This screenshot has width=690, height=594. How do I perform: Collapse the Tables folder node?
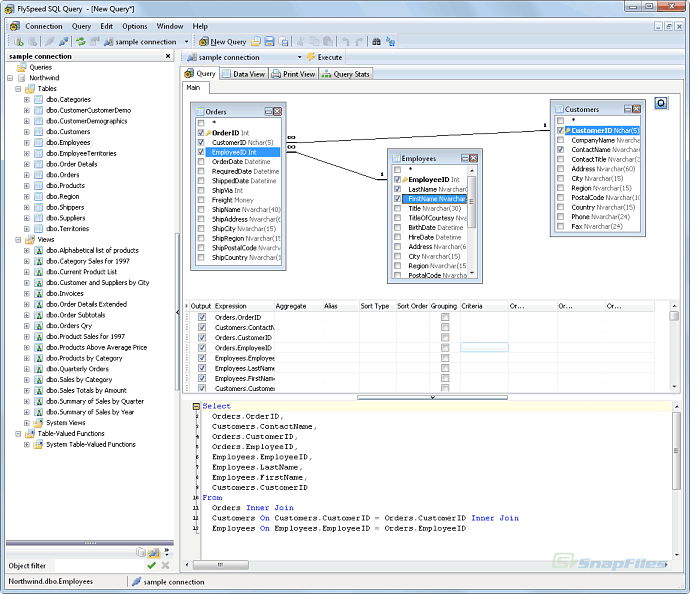18,89
